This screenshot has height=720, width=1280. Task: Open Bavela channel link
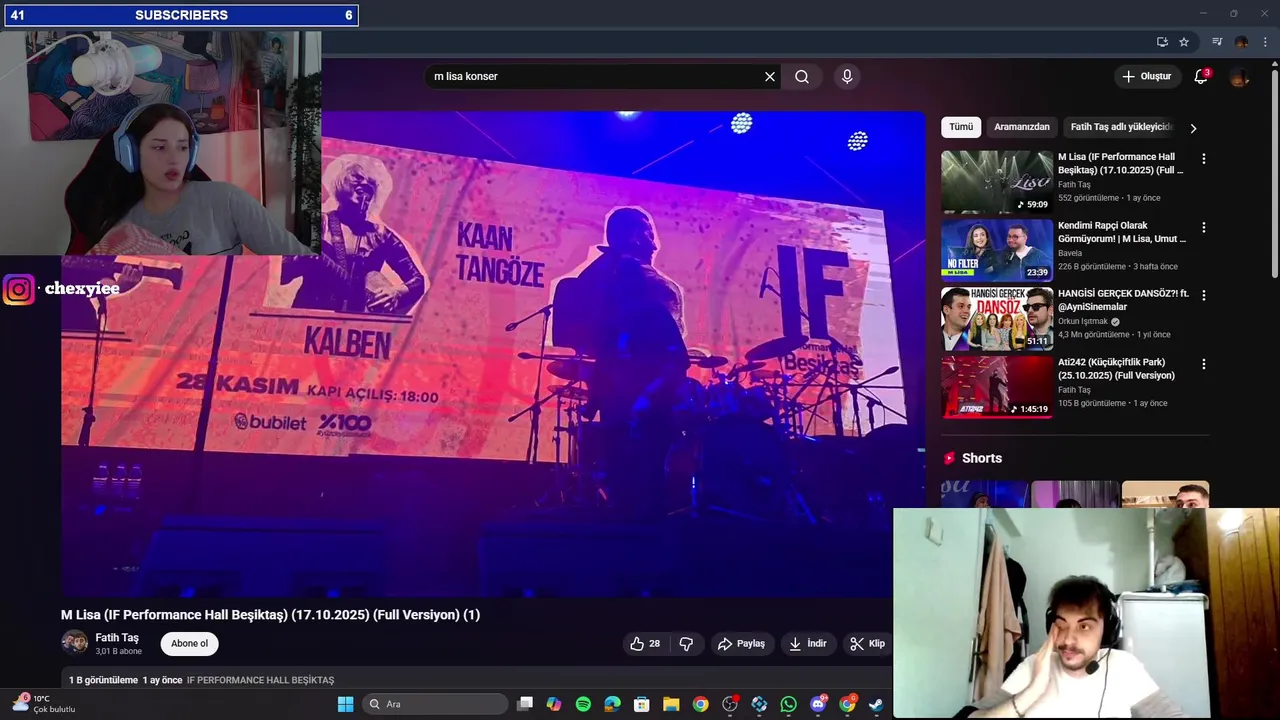[1070, 253]
